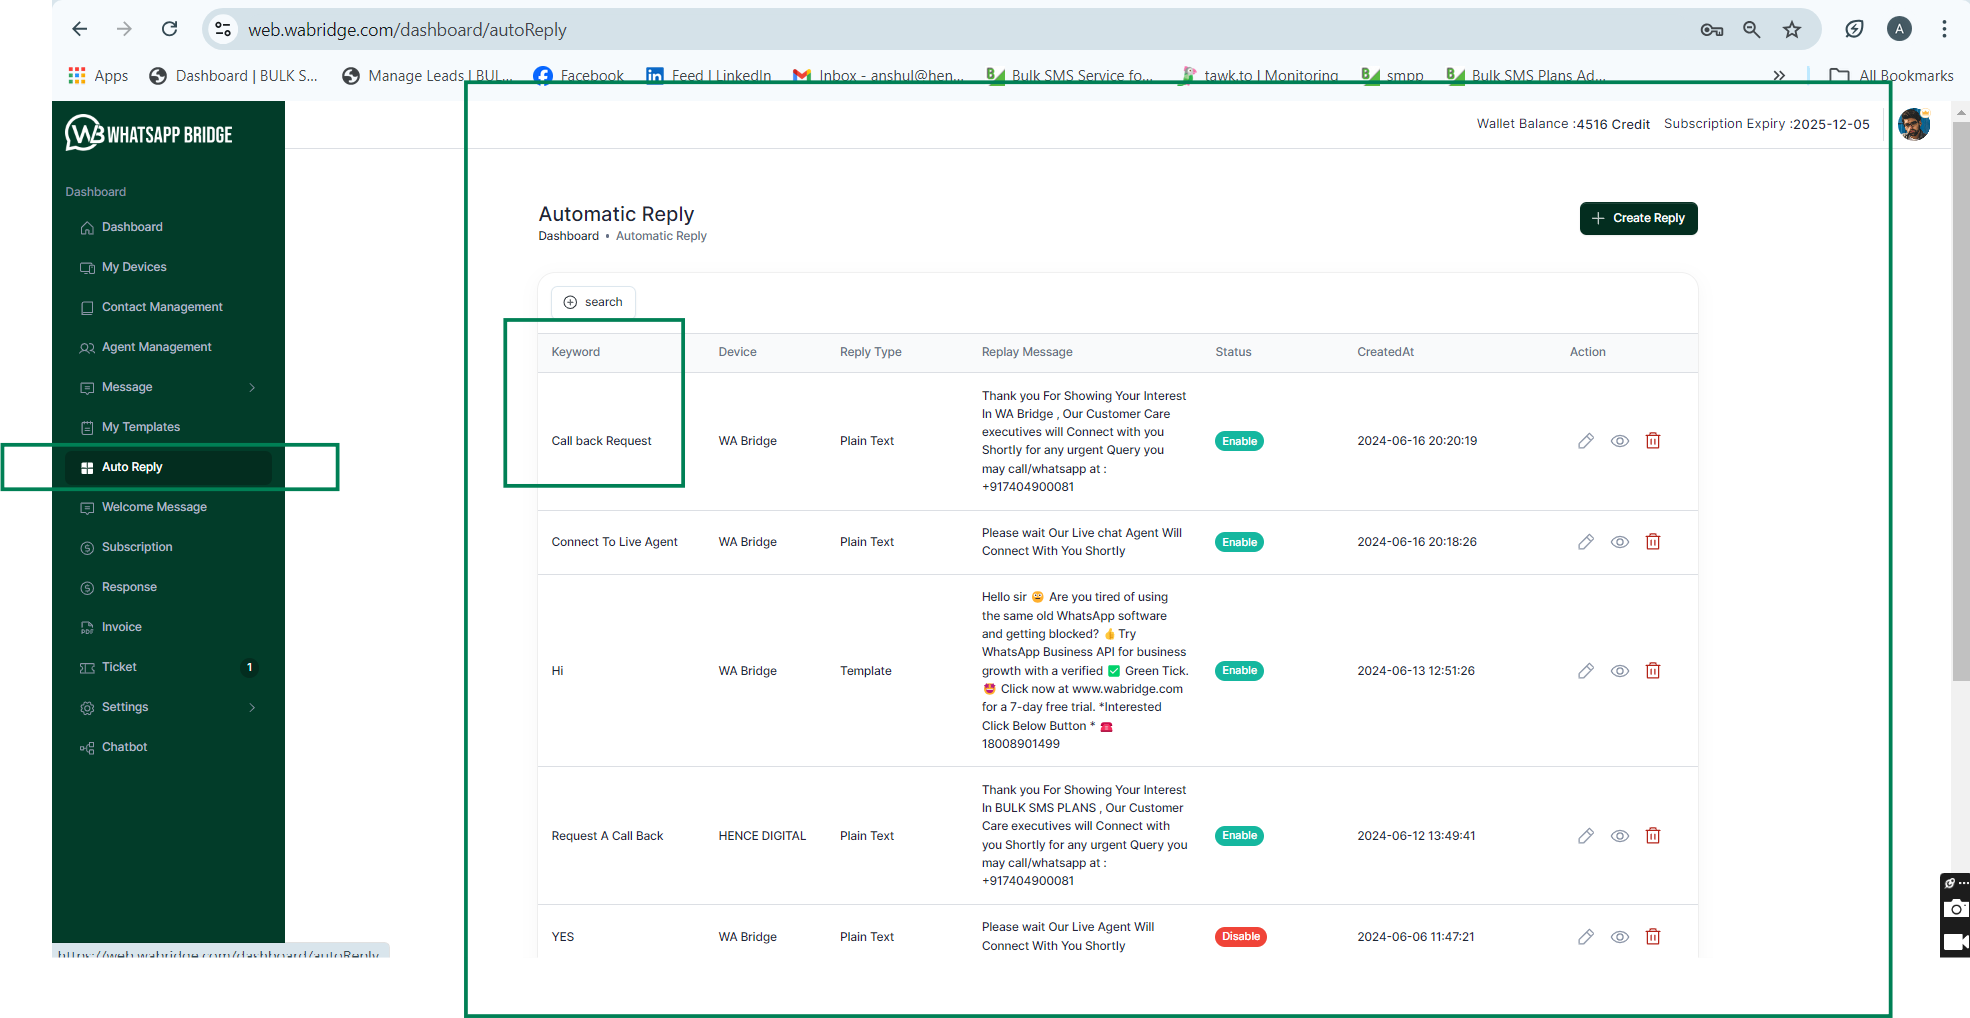The image size is (1970, 1018).
Task: Sort by Keyword column header
Action: pyautogui.click(x=576, y=352)
